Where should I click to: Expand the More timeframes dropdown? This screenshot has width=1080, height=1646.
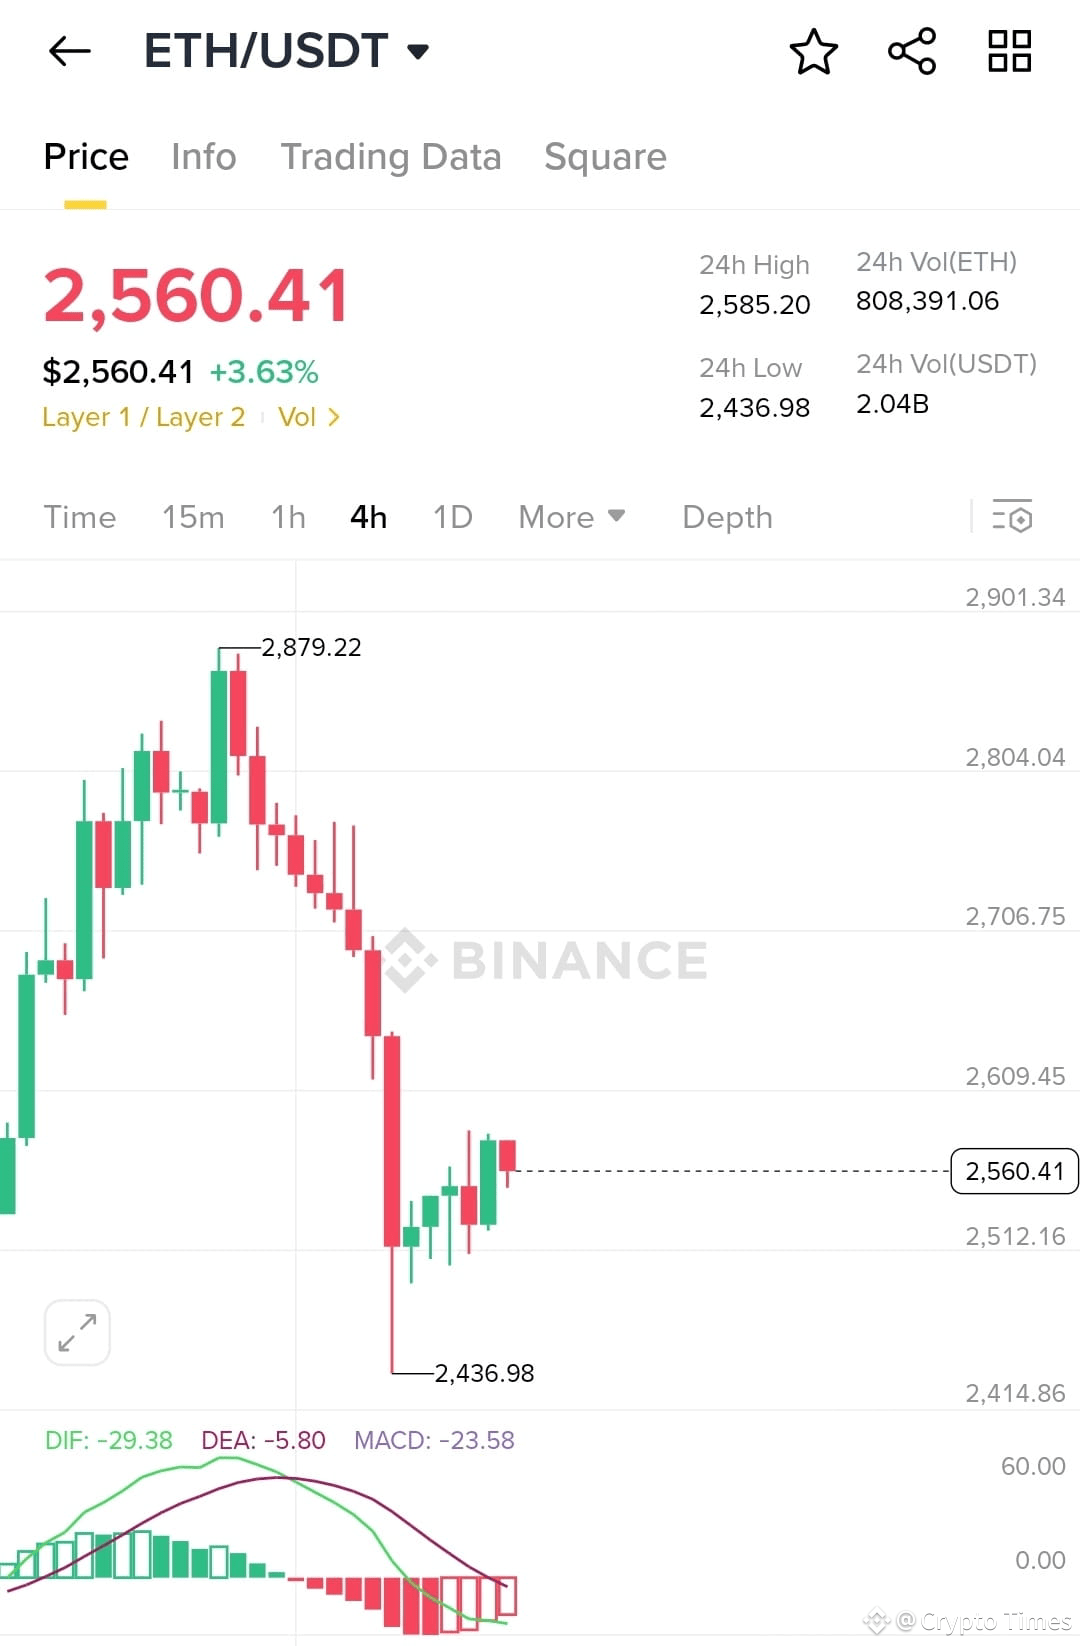pyautogui.click(x=571, y=517)
